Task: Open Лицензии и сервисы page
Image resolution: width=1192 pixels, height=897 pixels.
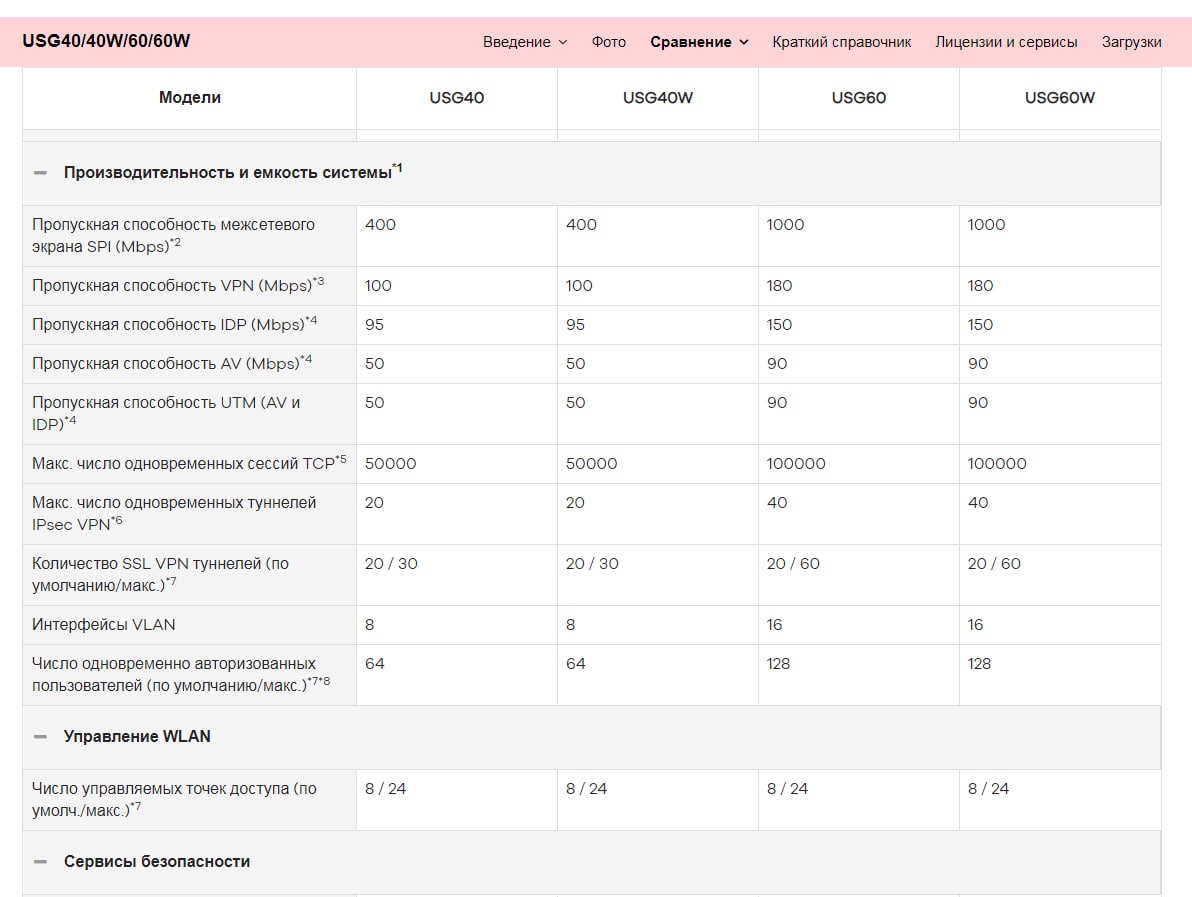Action: click(1006, 42)
